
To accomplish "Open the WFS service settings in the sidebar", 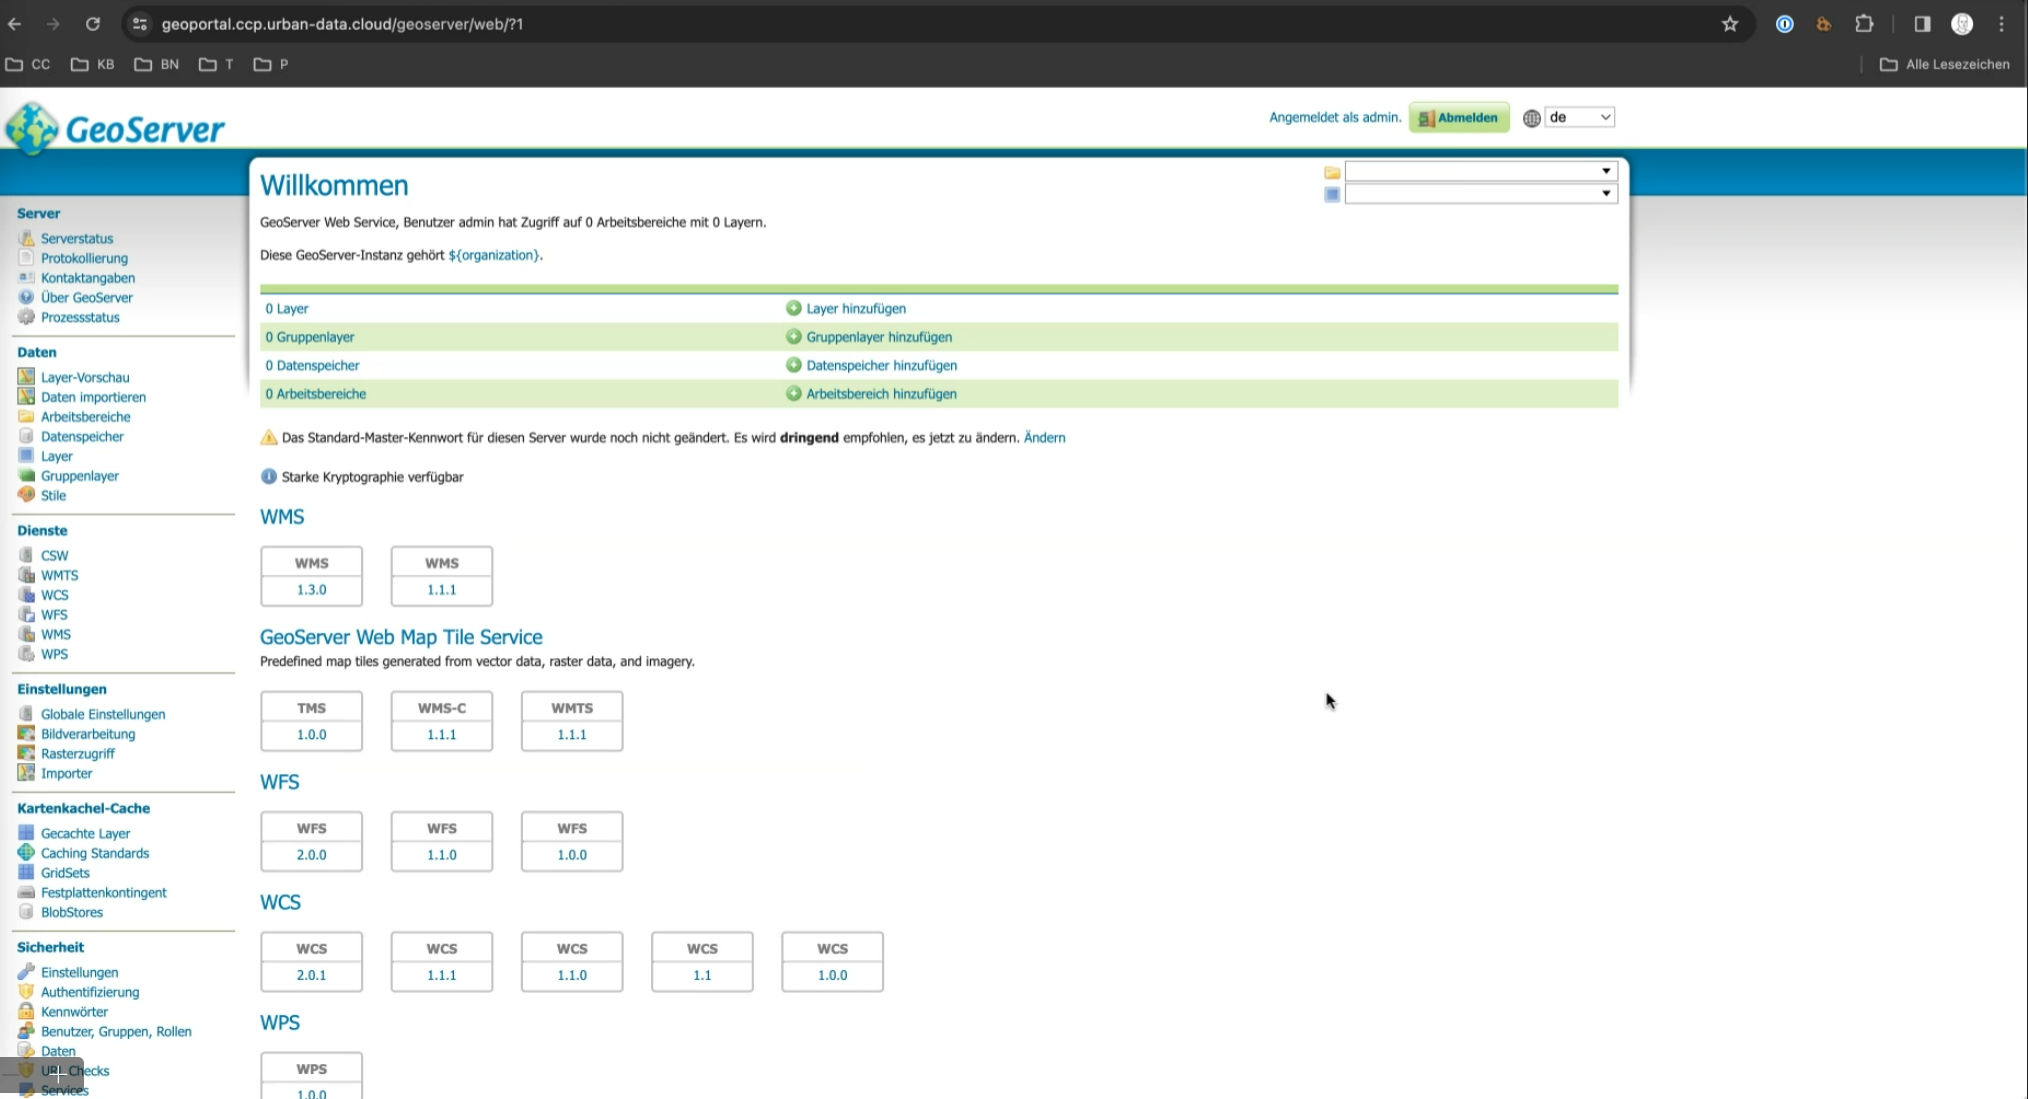I will (x=54, y=615).
